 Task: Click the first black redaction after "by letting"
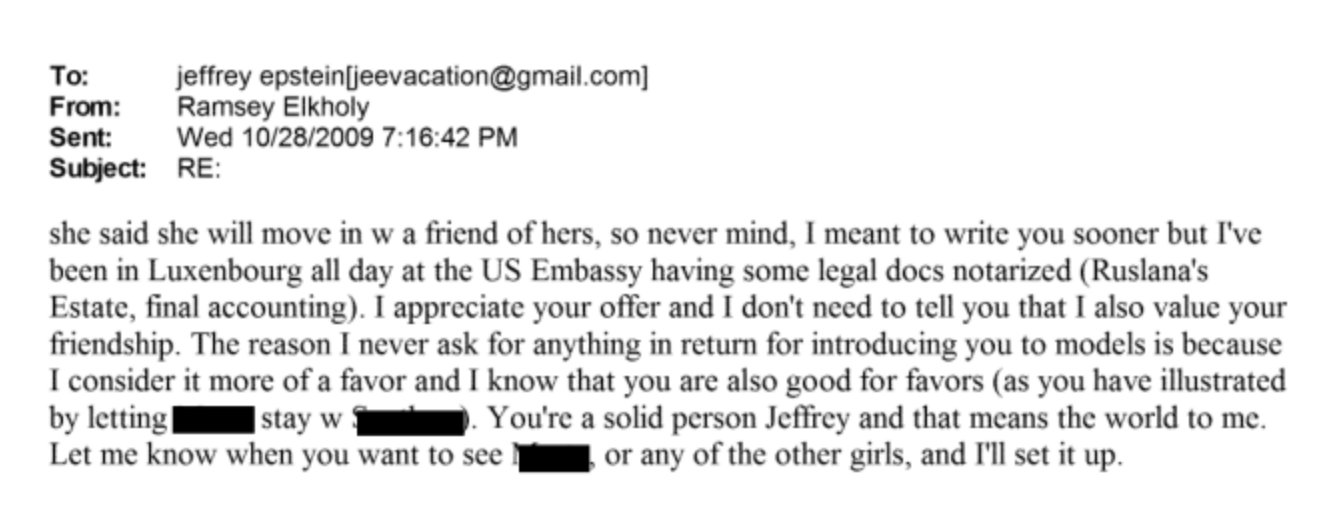pyautogui.click(x=212, y=418)
